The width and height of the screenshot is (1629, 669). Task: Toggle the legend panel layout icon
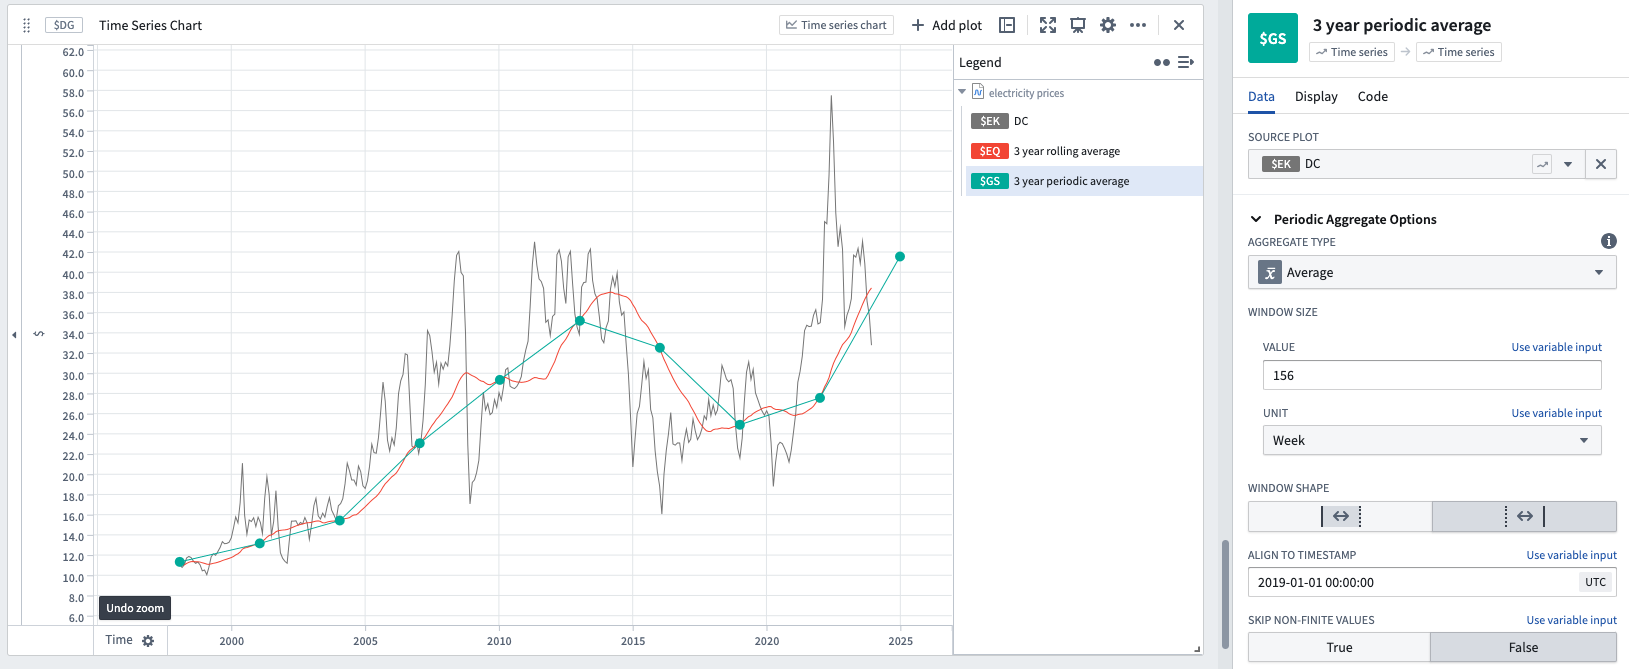(x=1007, y=25)
